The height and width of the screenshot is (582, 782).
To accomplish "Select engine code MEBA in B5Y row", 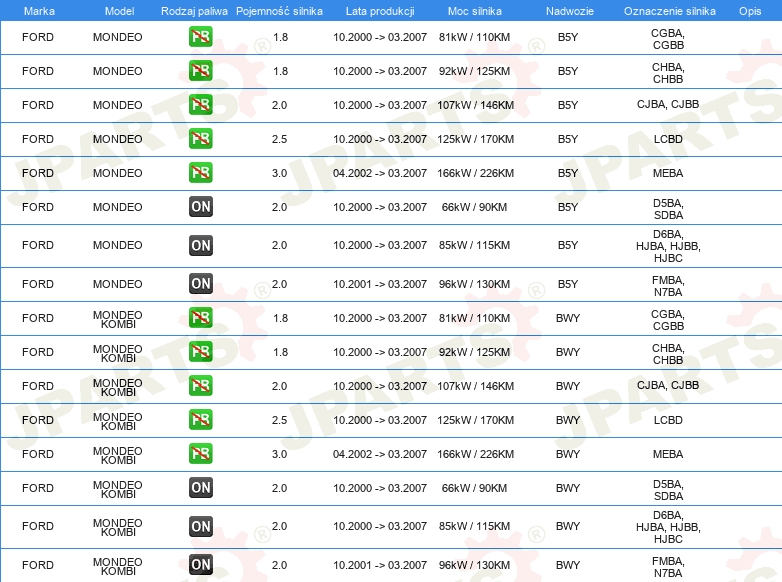I will 668,173.
